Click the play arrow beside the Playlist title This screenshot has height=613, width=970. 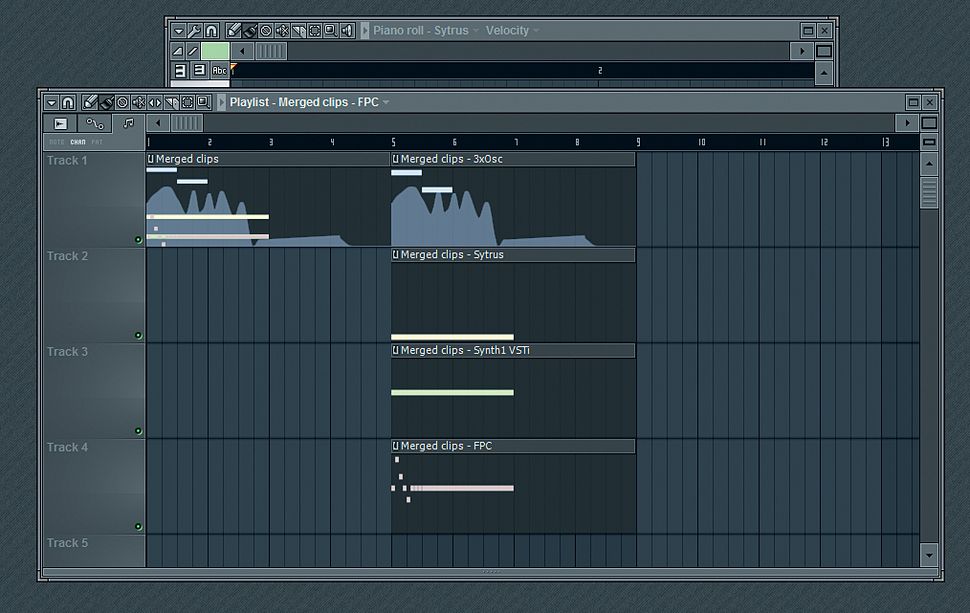[x=221, y=102]
